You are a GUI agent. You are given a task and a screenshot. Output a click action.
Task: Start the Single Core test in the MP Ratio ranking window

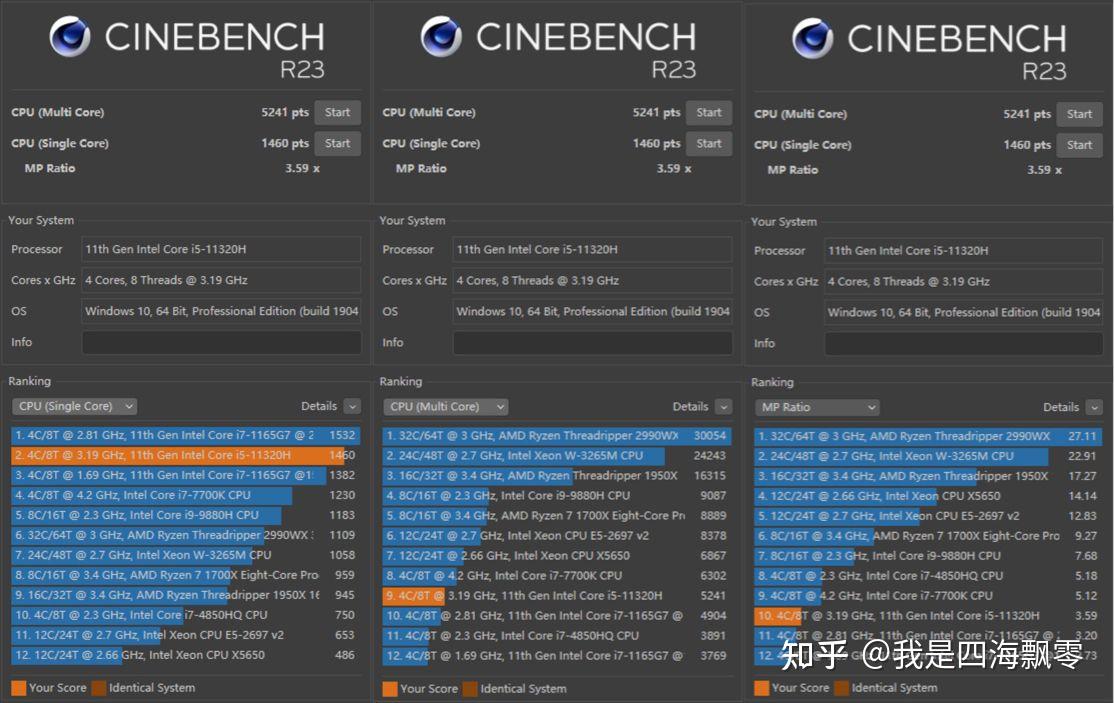[x=1079, y=145]
